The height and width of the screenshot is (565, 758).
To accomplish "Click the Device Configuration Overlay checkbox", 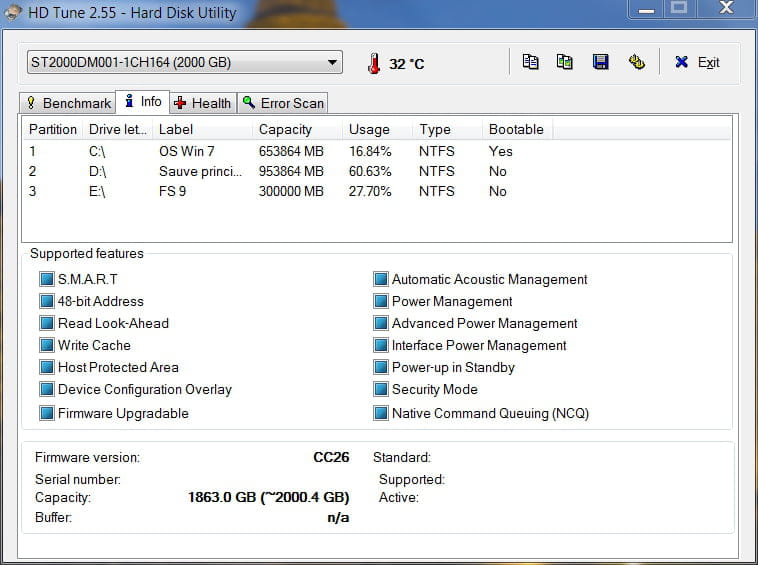I will 47,389.
